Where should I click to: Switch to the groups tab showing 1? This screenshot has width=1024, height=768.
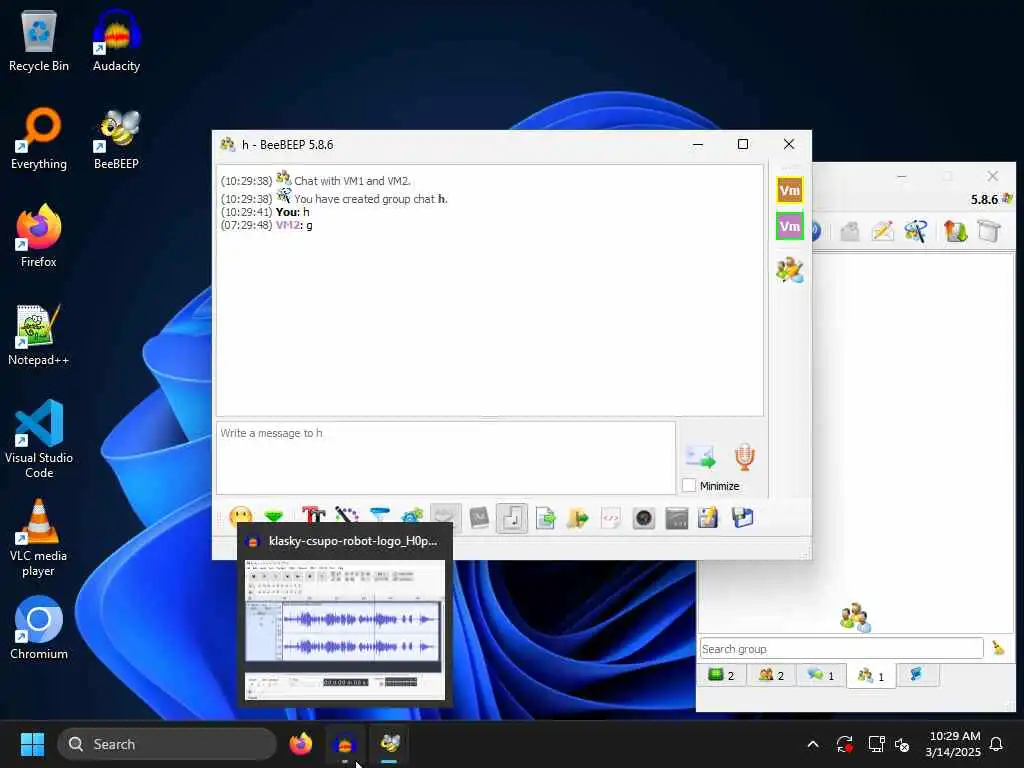pos(871,676)
